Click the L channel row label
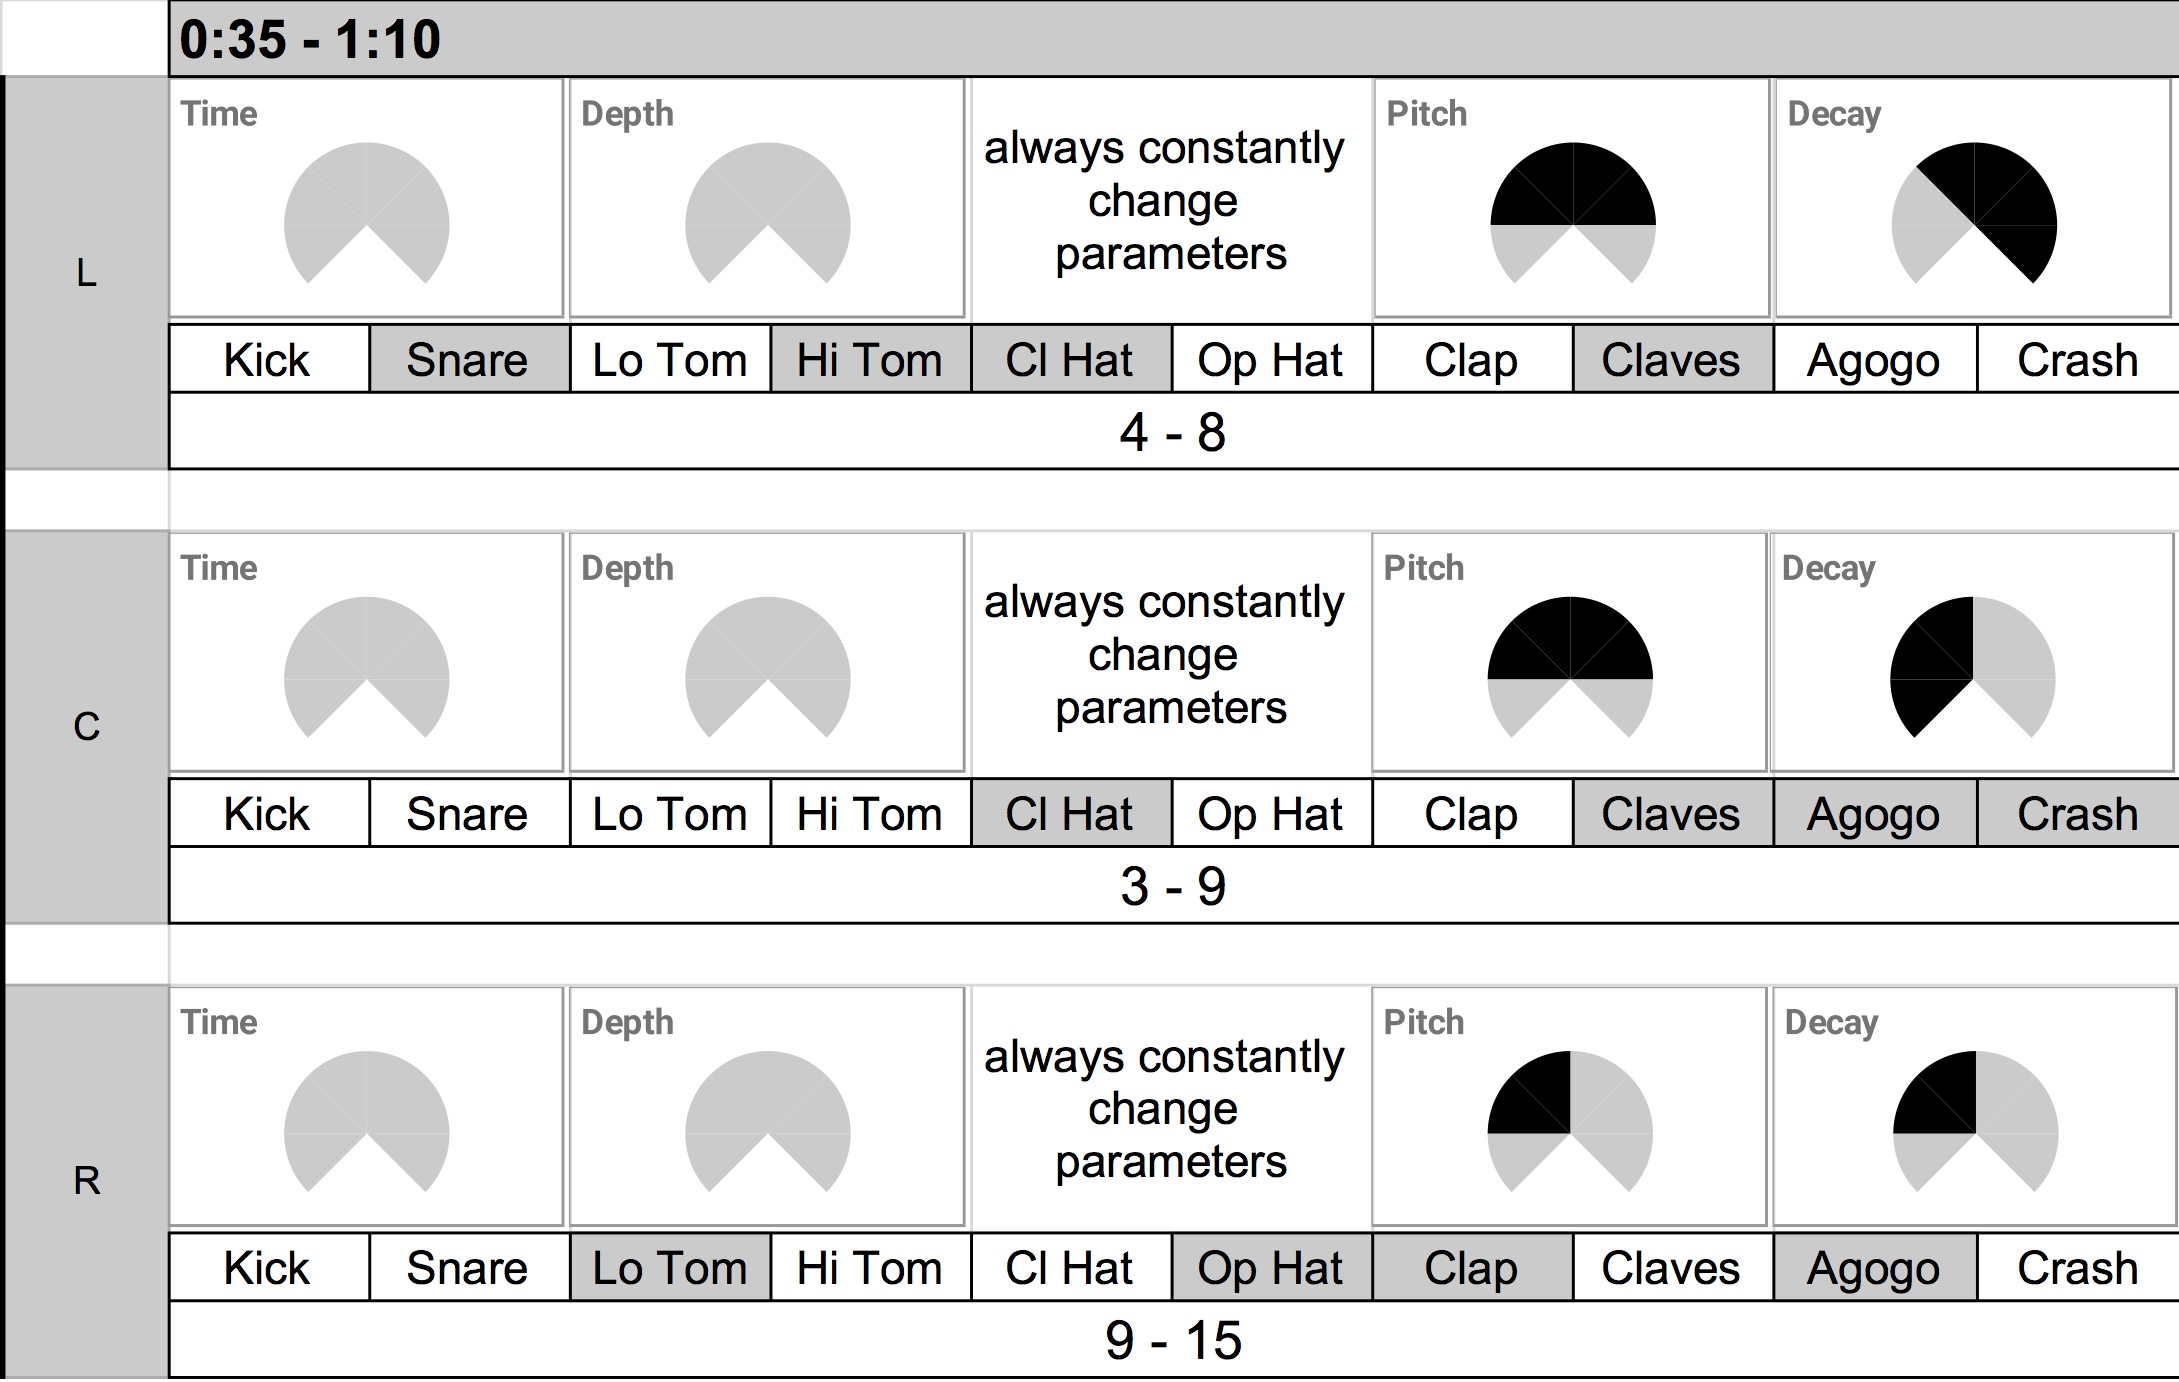 click(87, 273)
